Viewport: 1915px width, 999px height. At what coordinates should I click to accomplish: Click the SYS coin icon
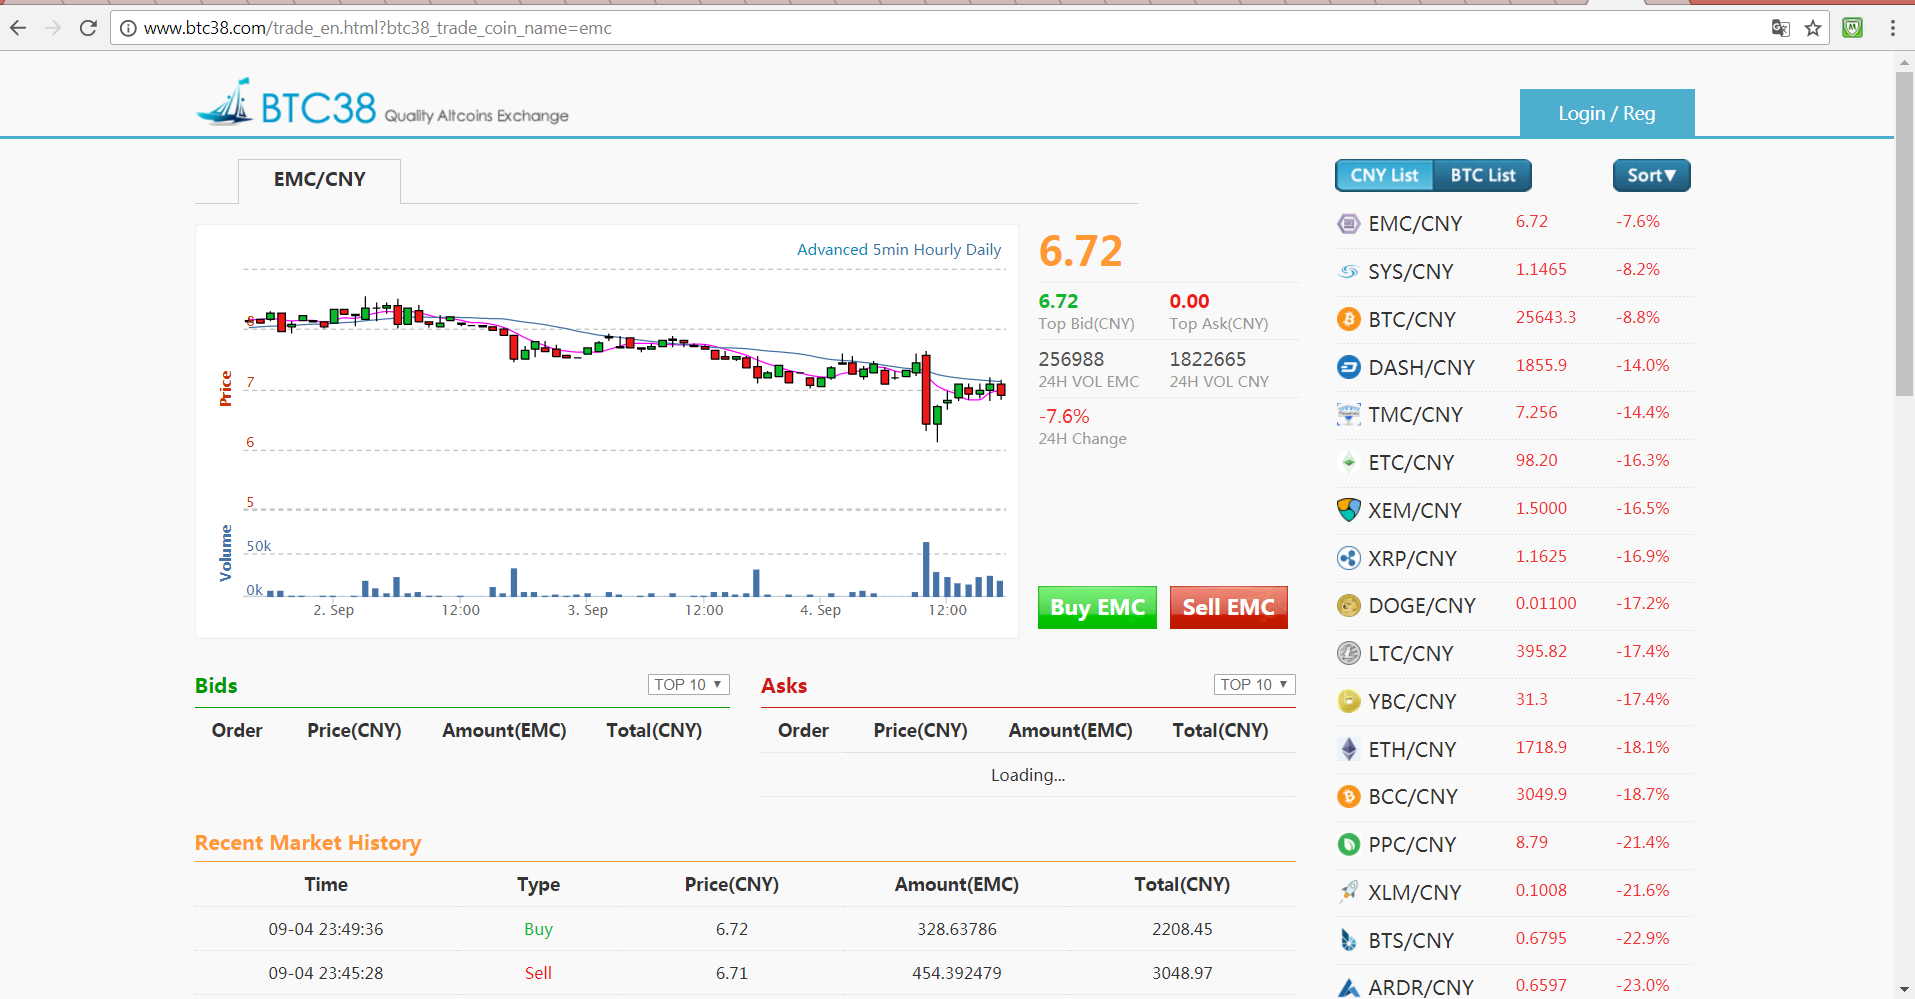click(1349, 272)
